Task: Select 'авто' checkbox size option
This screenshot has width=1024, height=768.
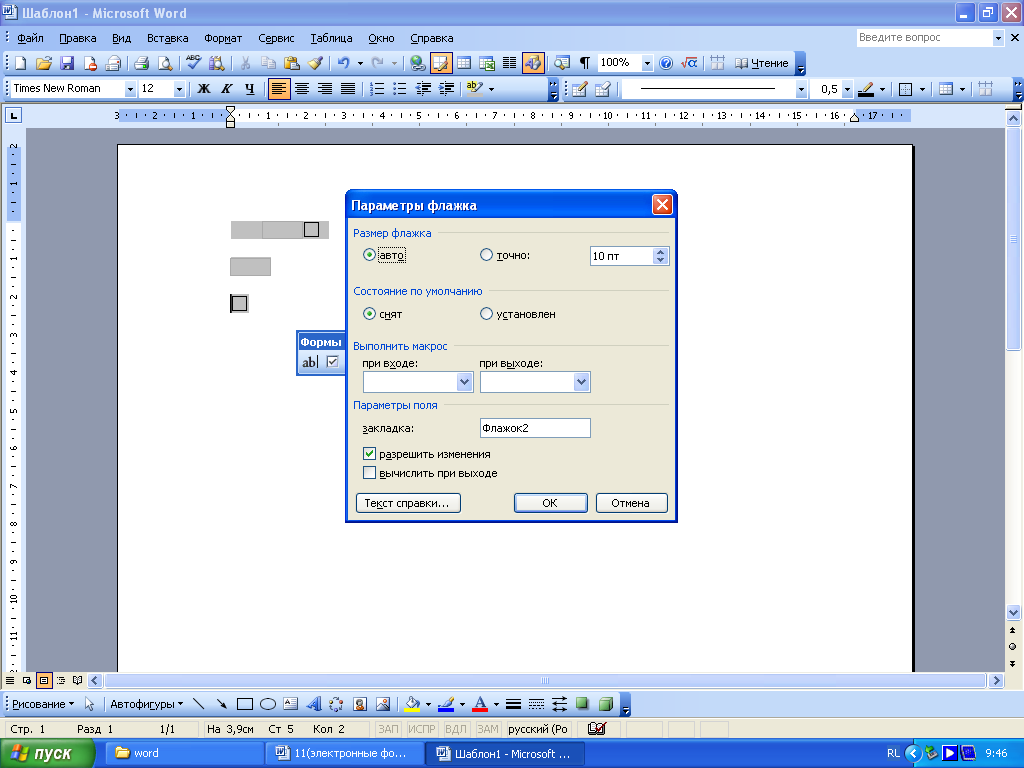Action: [369, 255]
